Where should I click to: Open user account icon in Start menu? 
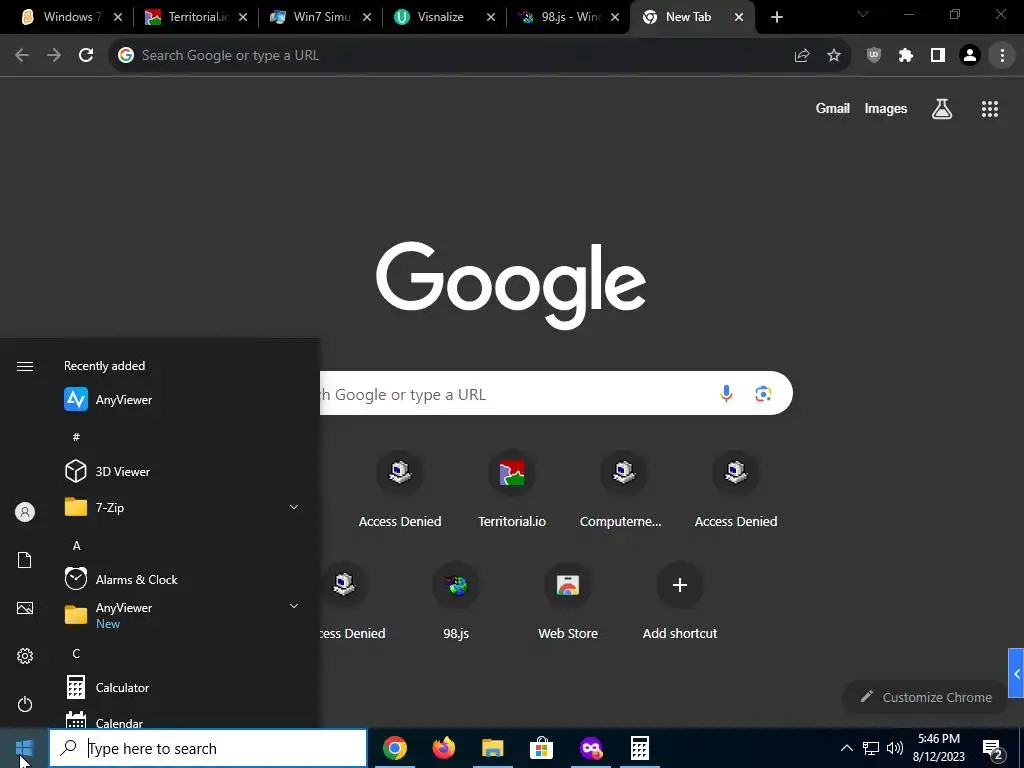pyautogui.click(x=25, y=512)
